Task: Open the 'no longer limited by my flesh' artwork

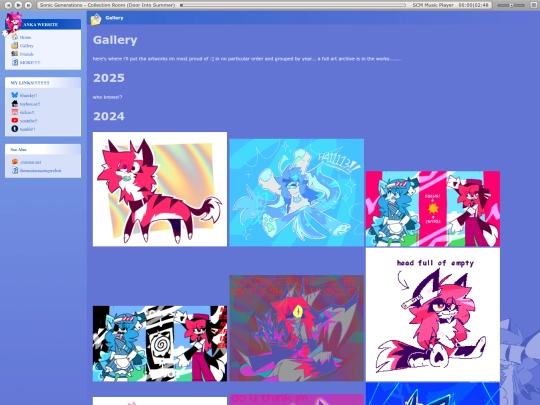Action: click(297, 328)
